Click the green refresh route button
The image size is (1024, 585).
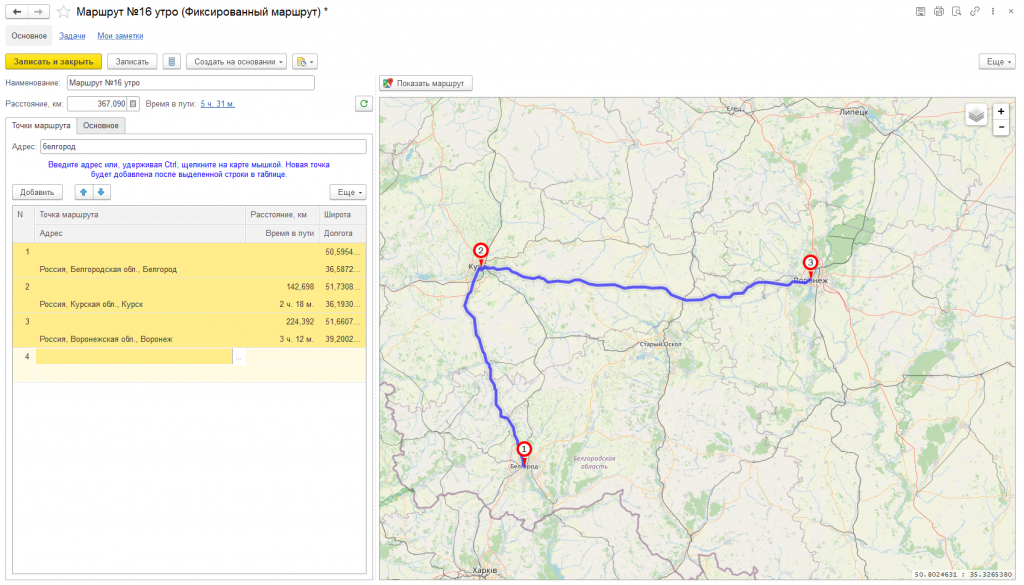pos(364,103)
